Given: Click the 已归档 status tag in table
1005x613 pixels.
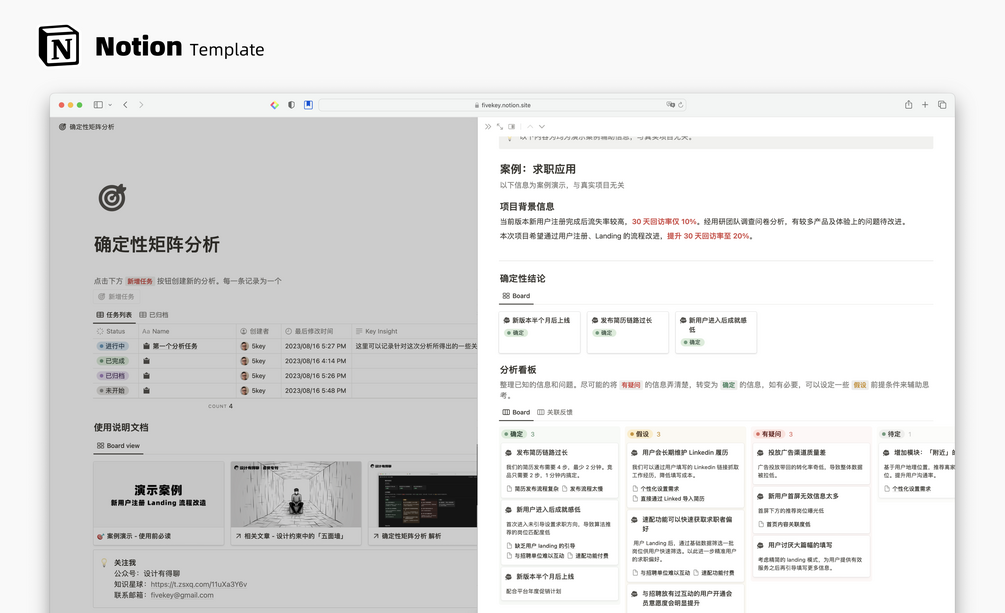Looking at the screenshot, I should coord(112,376).
